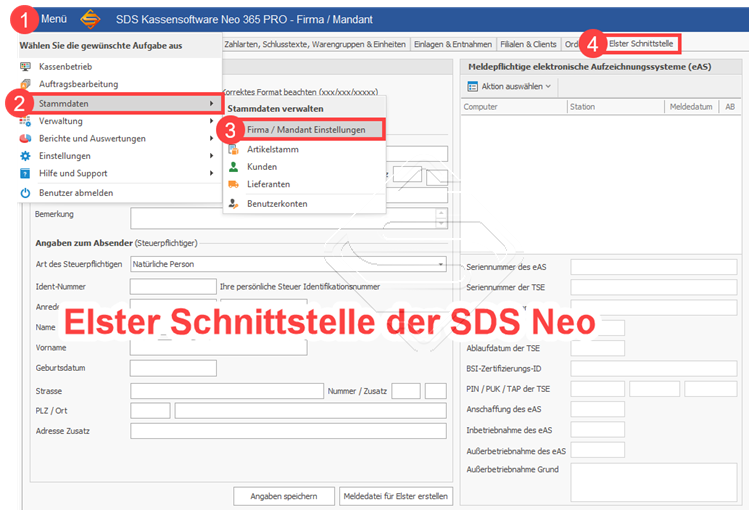
Task: Switch to Elster Schnittstelle tab
Action: click(641, 43)
